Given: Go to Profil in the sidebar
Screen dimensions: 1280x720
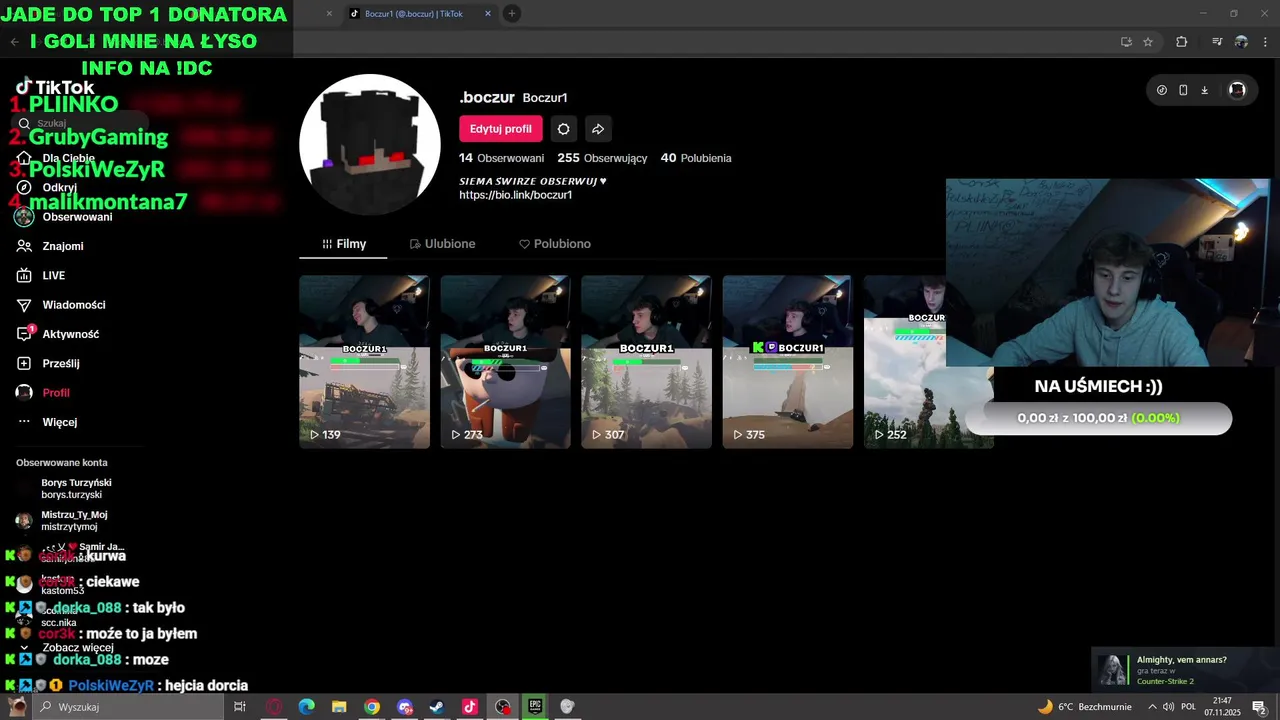Looking at the screenshot, I should 55,393.
